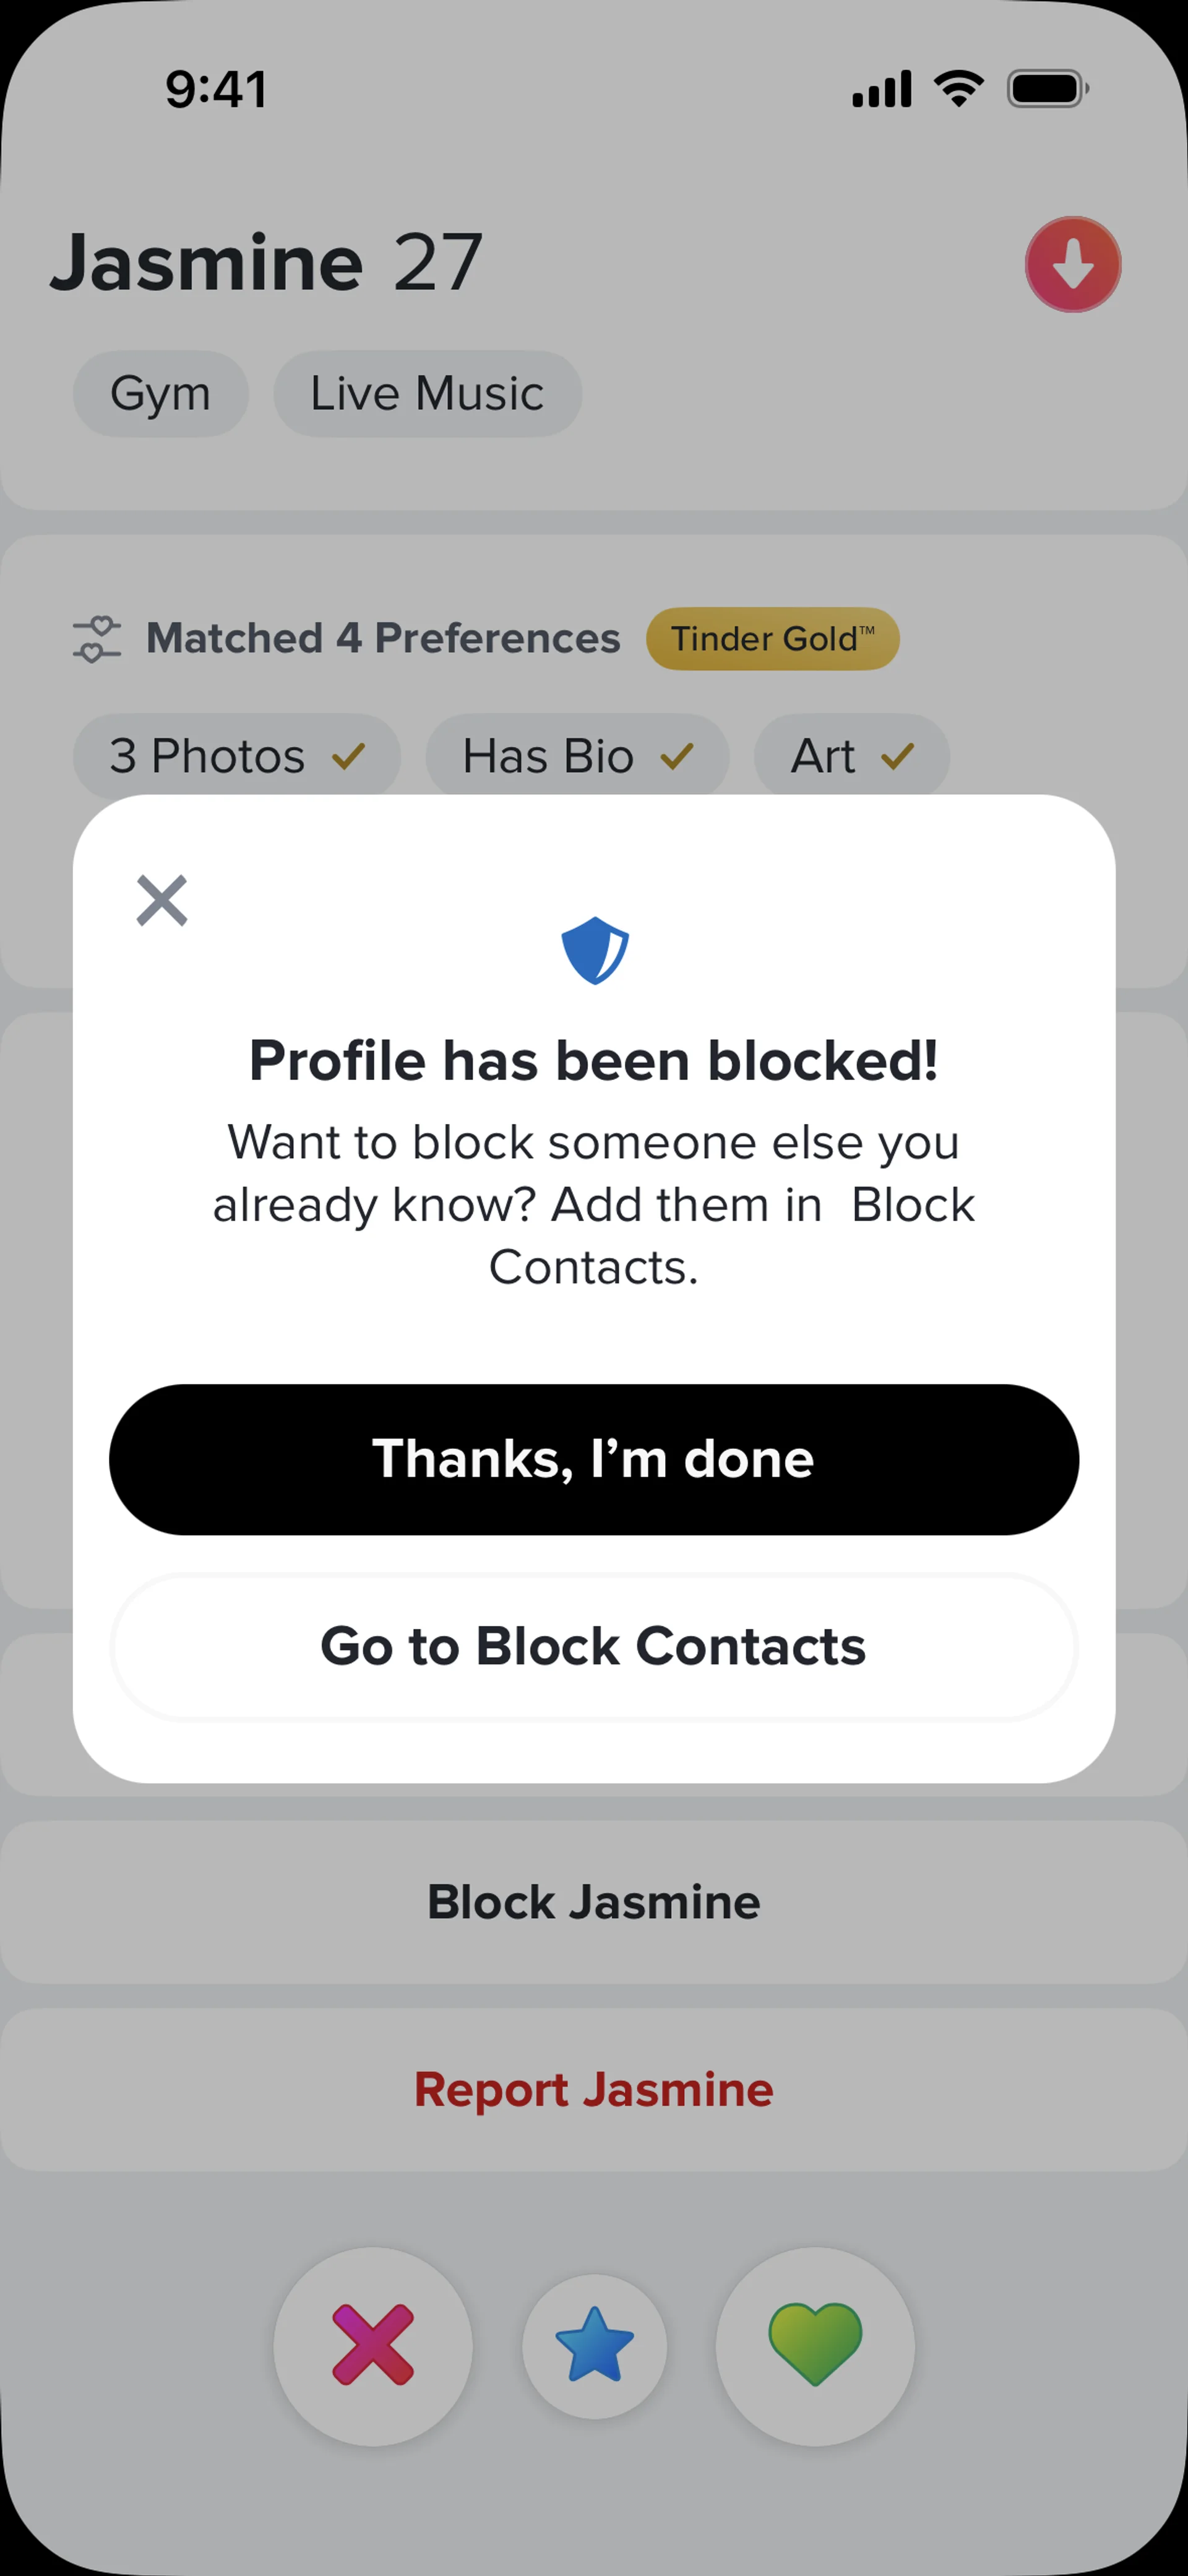The width and height of the screenshot is (1188, 2576).
Task: Tap the Nope X button
Action: pyautogui.click(x=373, y=2345)
